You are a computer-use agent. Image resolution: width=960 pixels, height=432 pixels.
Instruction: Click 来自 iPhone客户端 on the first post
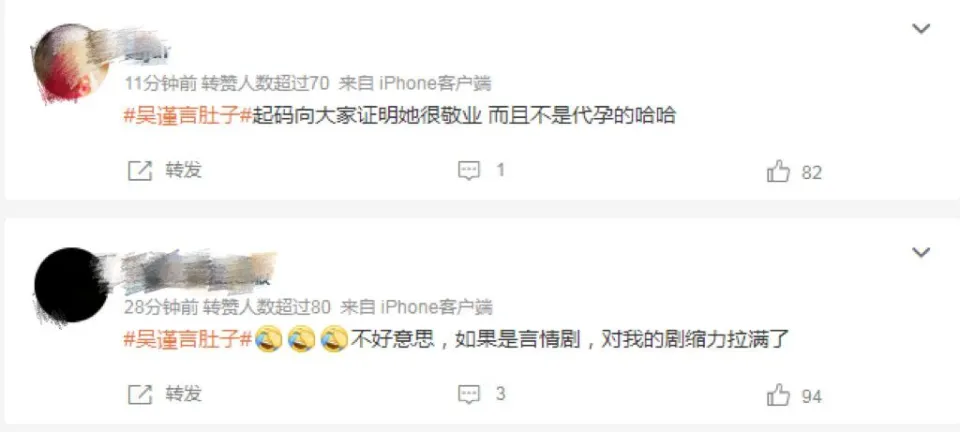415,83
